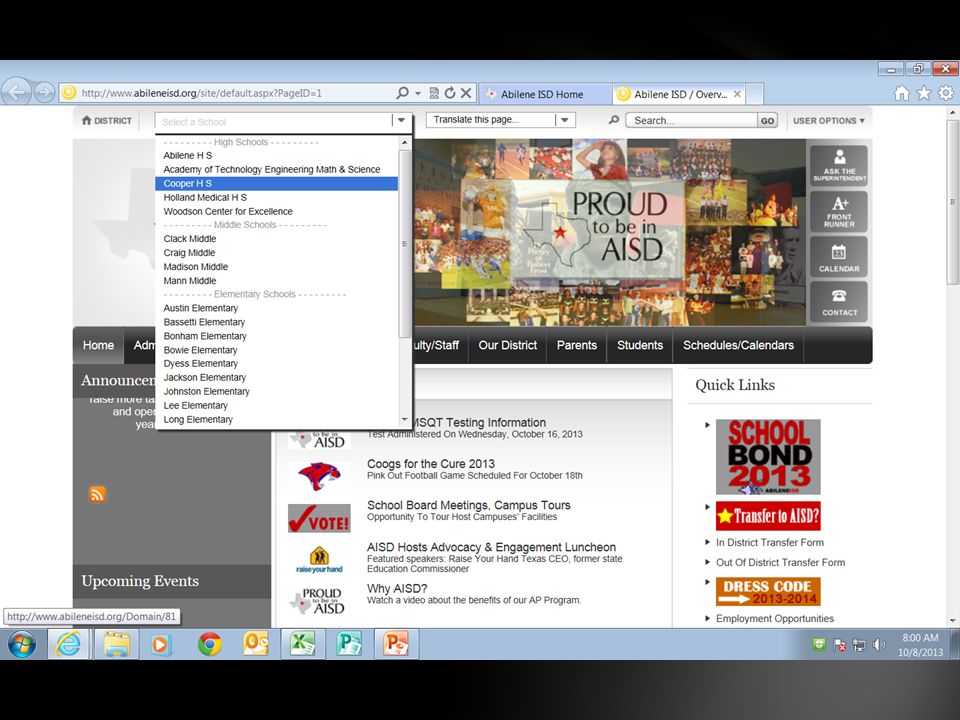Refresh the page using the reload icon
The width and height of the screenshot is (960, 720).
pos(450,93)
